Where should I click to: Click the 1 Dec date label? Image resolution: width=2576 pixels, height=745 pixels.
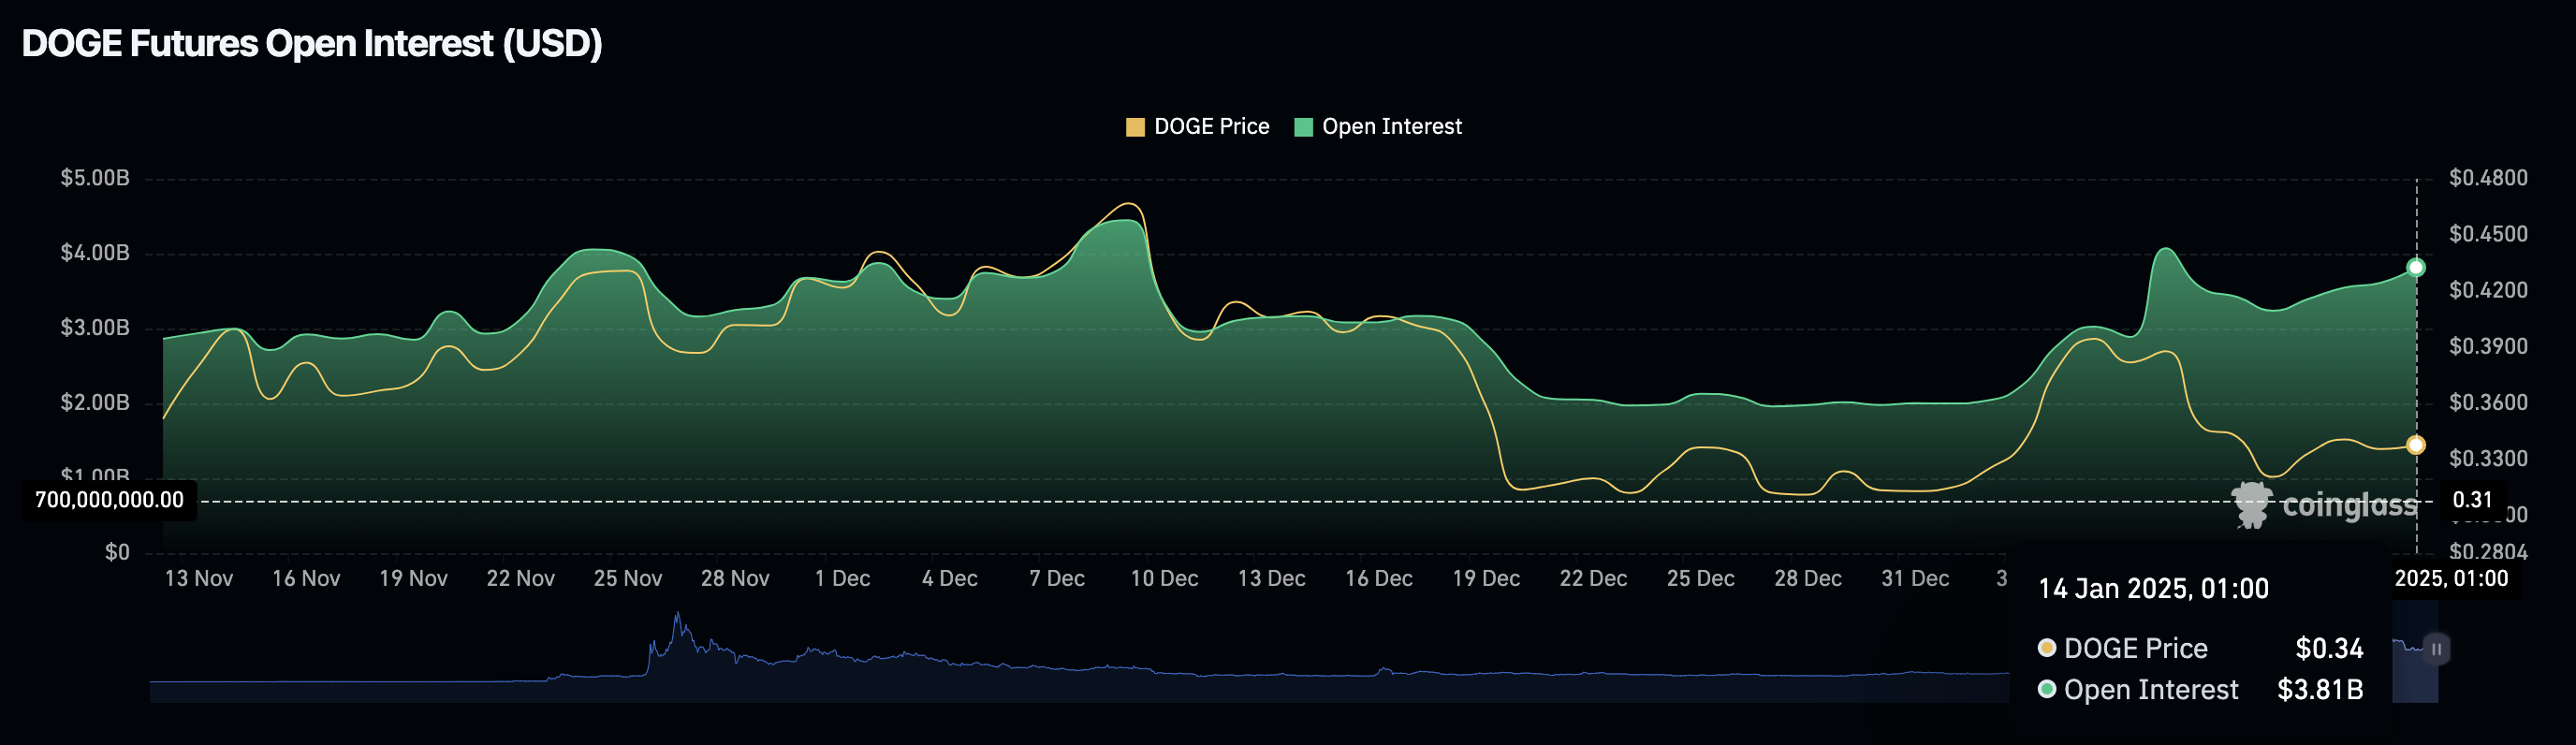(x=842, y=579)
